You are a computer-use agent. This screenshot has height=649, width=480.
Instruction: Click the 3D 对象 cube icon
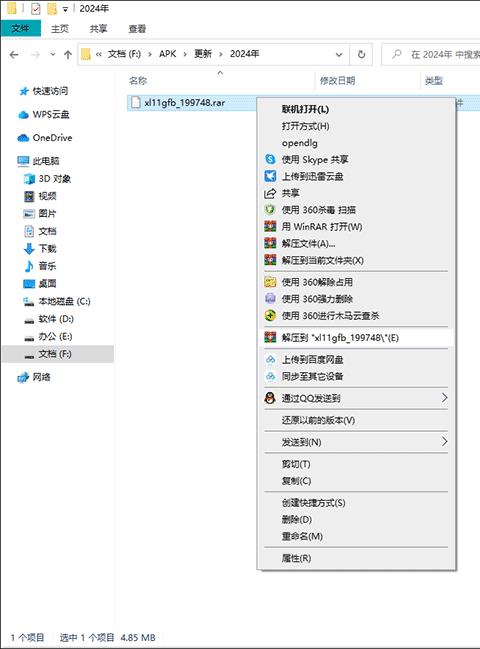tap(29, 179)
